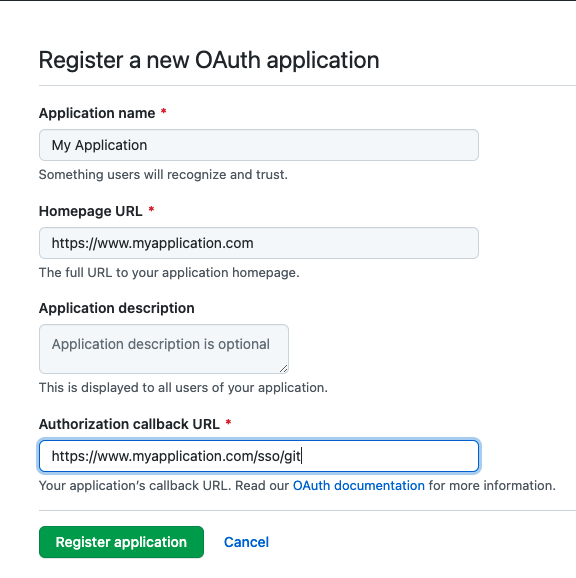Click the 'displayed to all users' hint text

coord(183,387)
